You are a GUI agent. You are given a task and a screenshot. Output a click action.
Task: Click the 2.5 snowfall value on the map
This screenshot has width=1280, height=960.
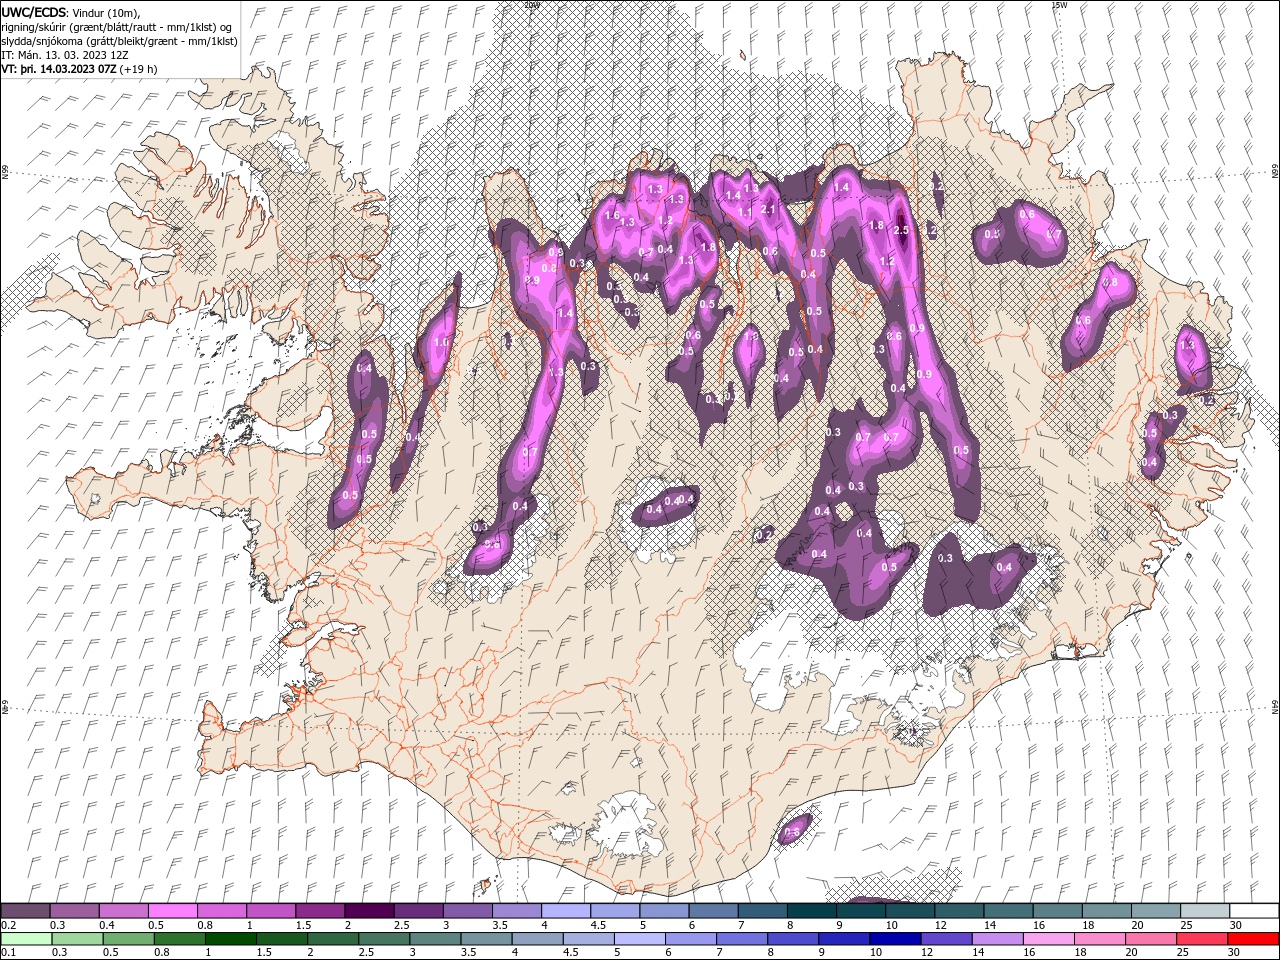[x=900, y=231]
